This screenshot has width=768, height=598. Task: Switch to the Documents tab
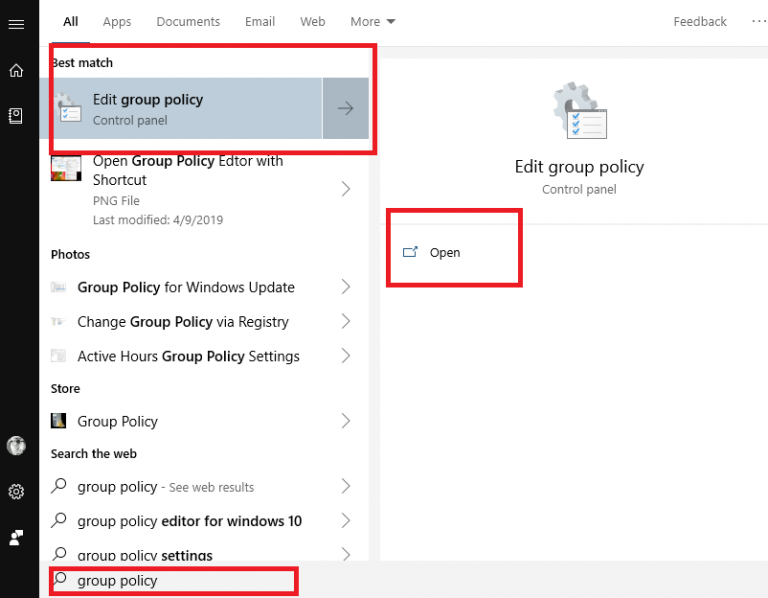188,22
